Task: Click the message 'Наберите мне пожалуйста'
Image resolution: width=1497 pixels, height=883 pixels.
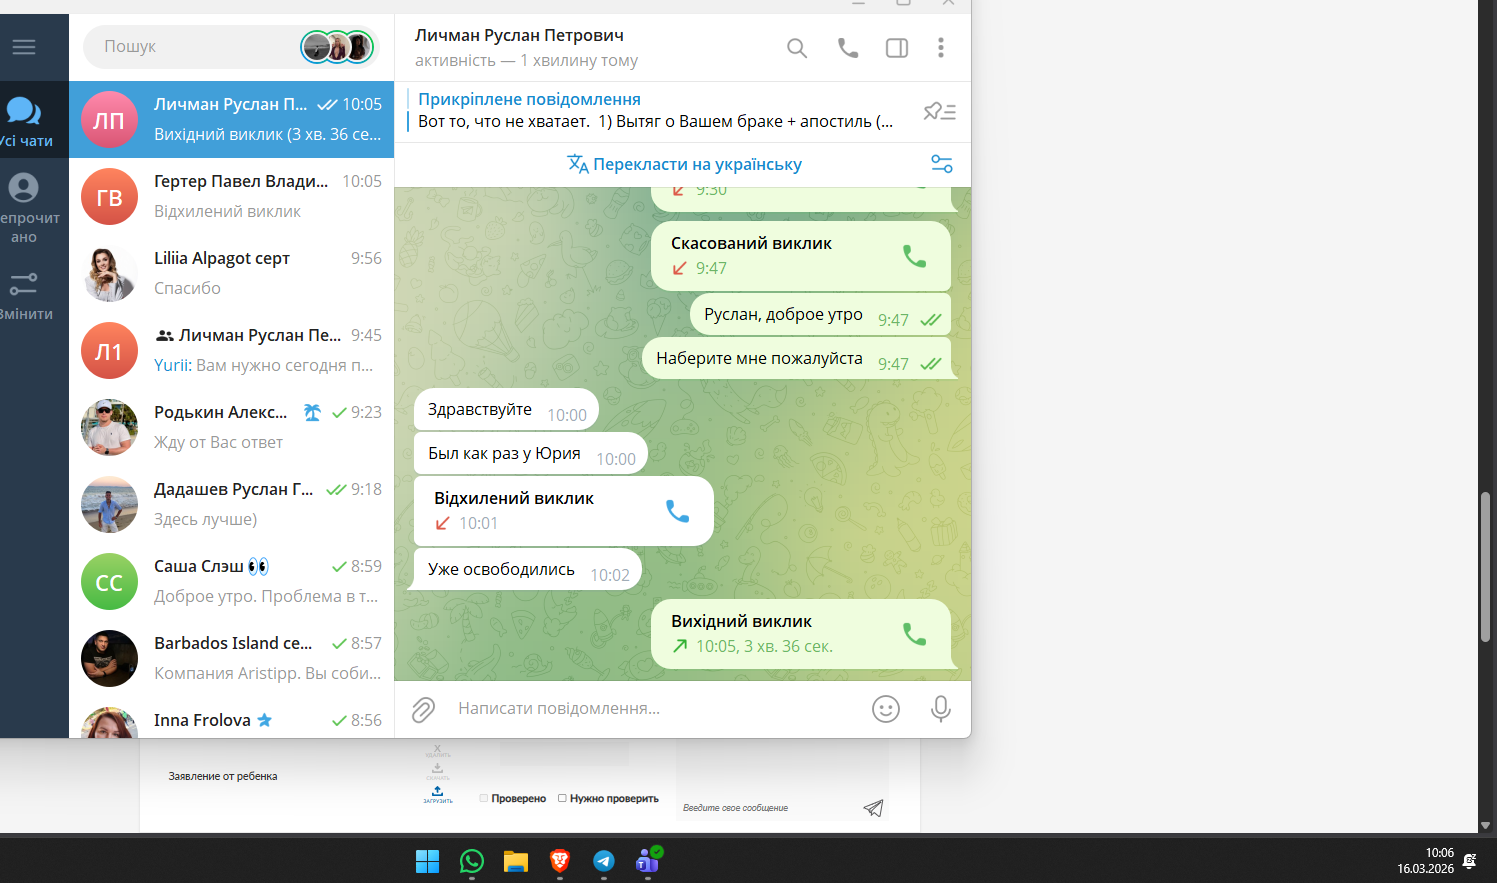Action: [797, 359]
